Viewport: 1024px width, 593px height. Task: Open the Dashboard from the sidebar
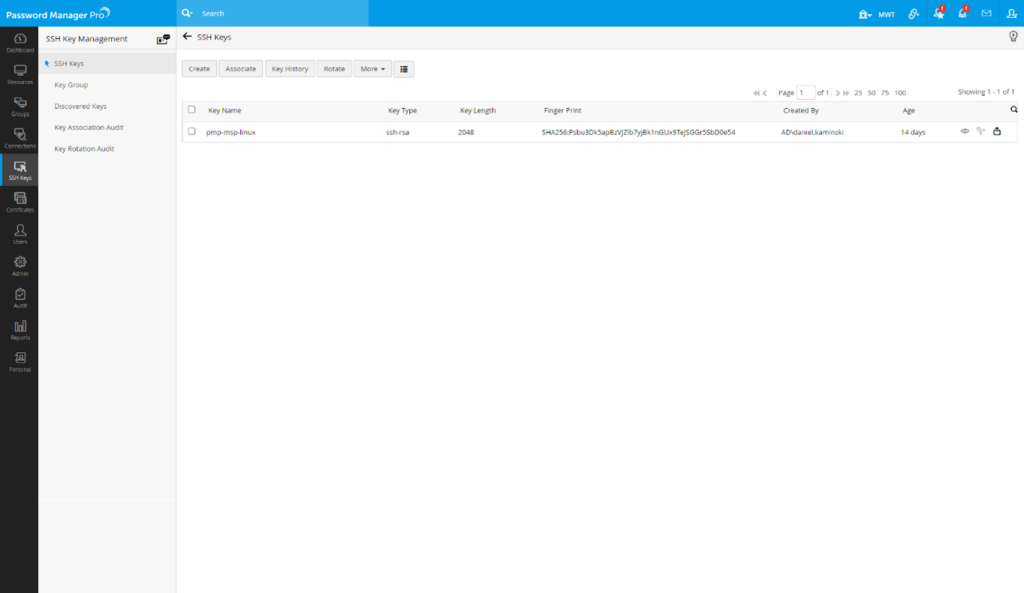19,43
